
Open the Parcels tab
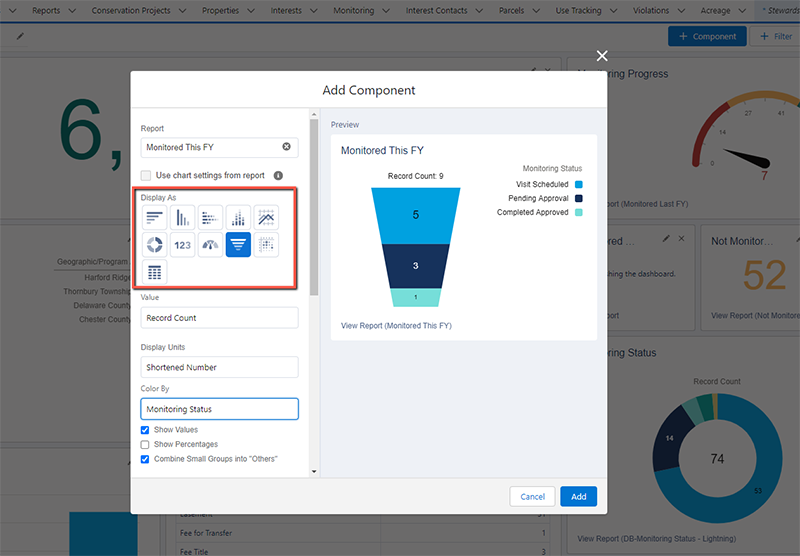tap(511, 11)
